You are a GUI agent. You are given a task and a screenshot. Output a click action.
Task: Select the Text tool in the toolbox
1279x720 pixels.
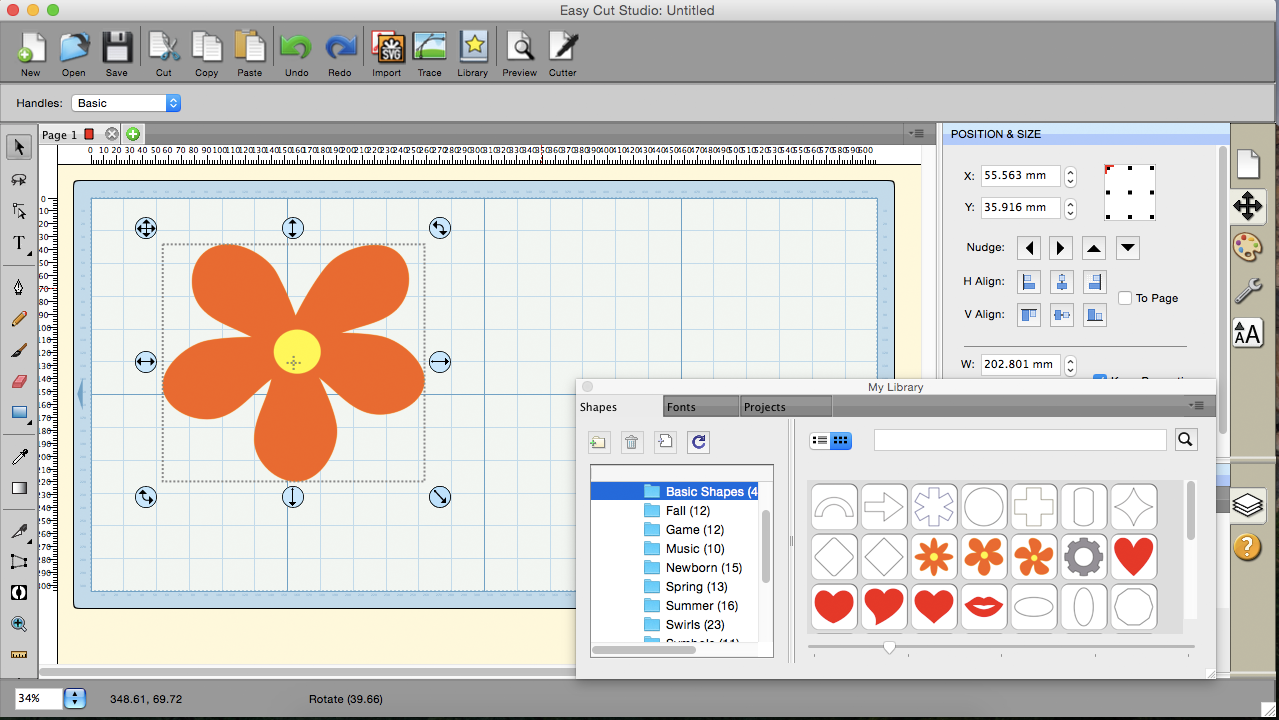(18, 243)
